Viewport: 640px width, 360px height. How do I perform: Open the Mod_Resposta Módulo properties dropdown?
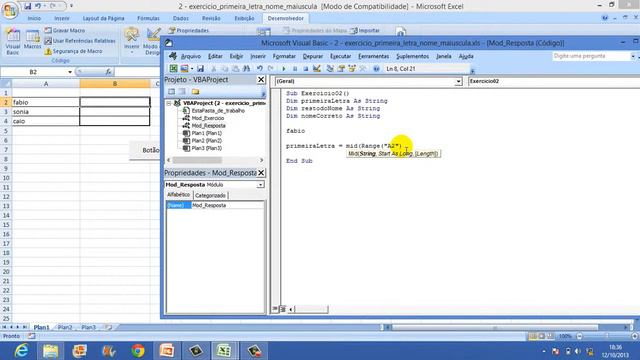tap(260, 185)
